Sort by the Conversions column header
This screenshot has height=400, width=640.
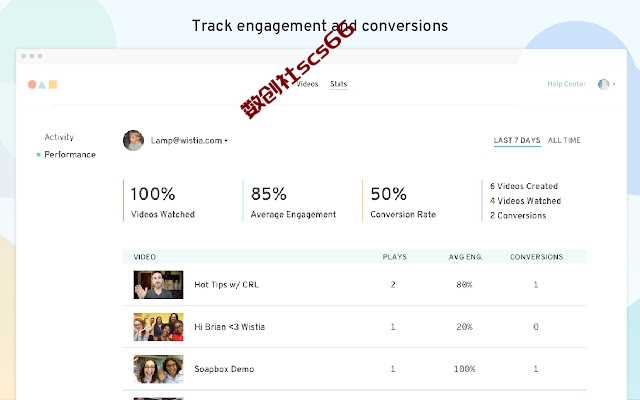(536, 257)
